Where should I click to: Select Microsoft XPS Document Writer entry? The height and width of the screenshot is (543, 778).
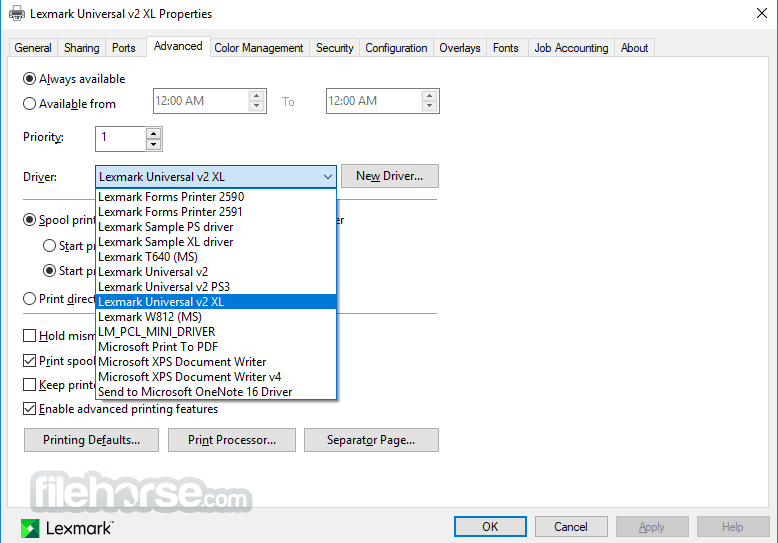216,361
